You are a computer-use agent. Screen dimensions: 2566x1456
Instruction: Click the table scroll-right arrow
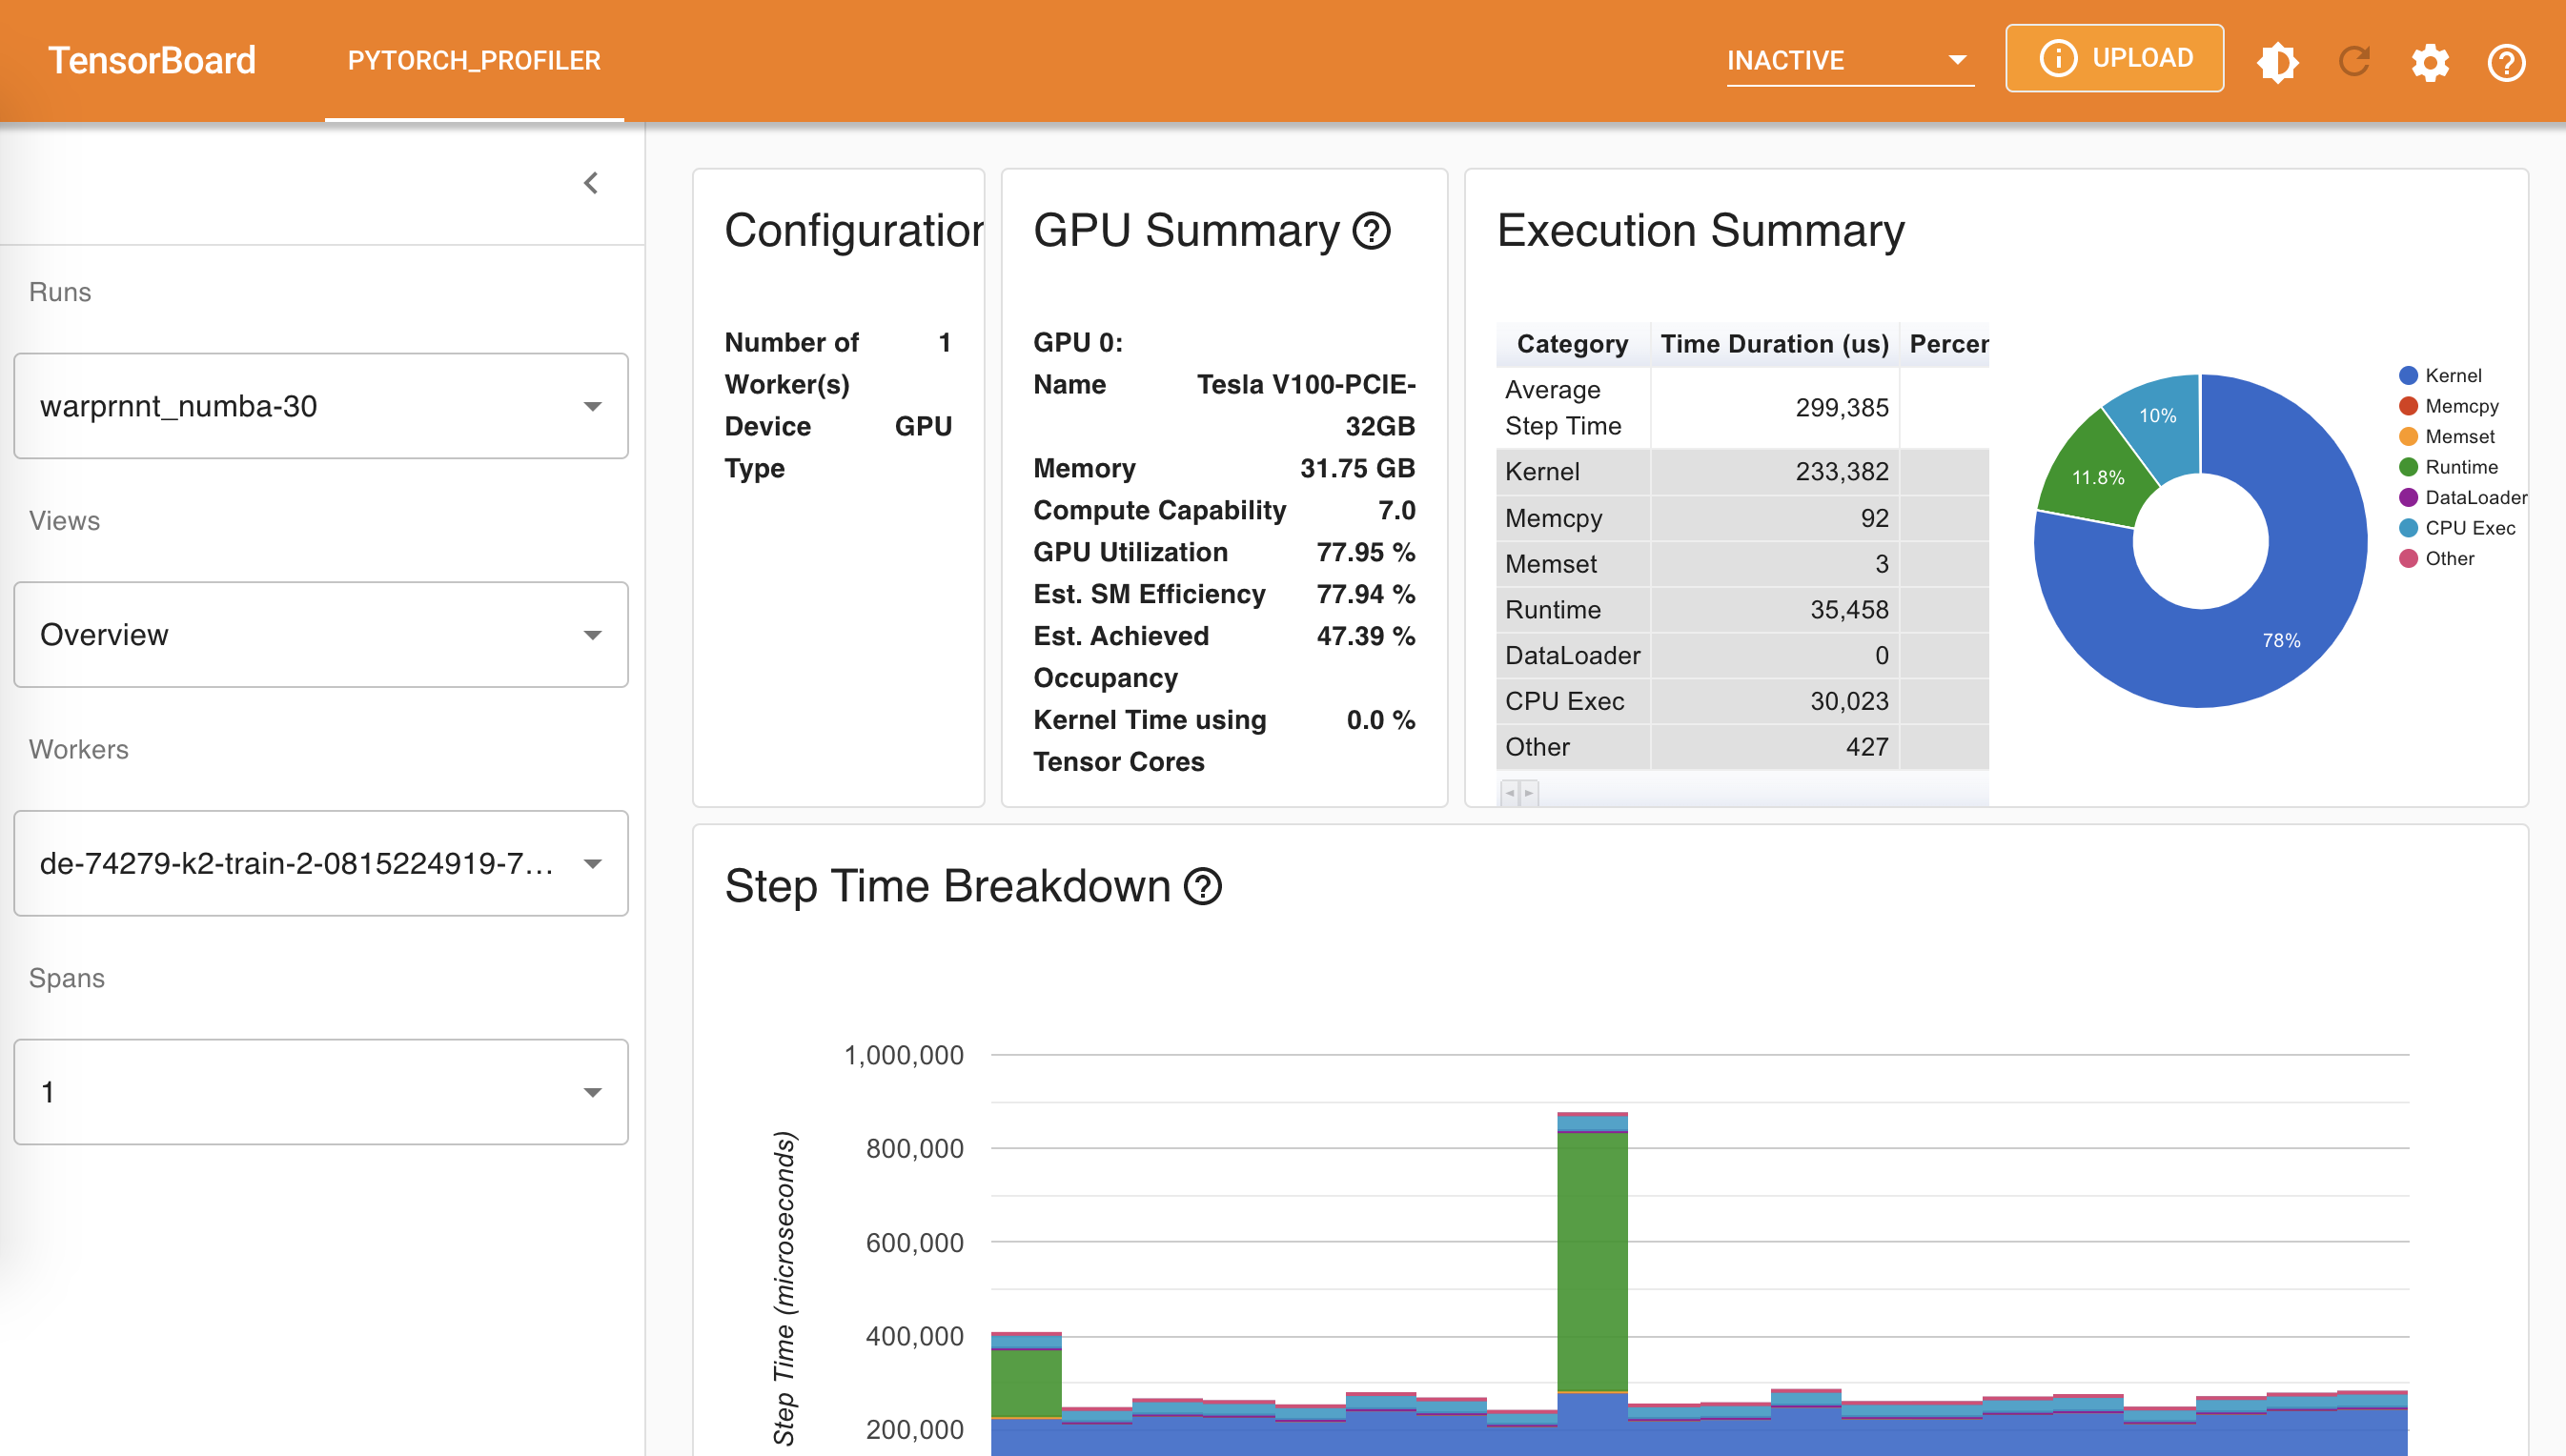pyautogui.click(x=1528, y=793)
